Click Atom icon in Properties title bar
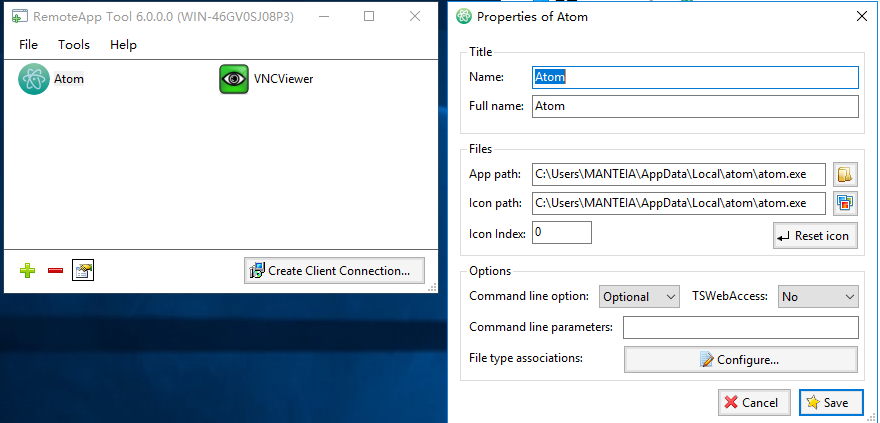 [x=464, y=16]
